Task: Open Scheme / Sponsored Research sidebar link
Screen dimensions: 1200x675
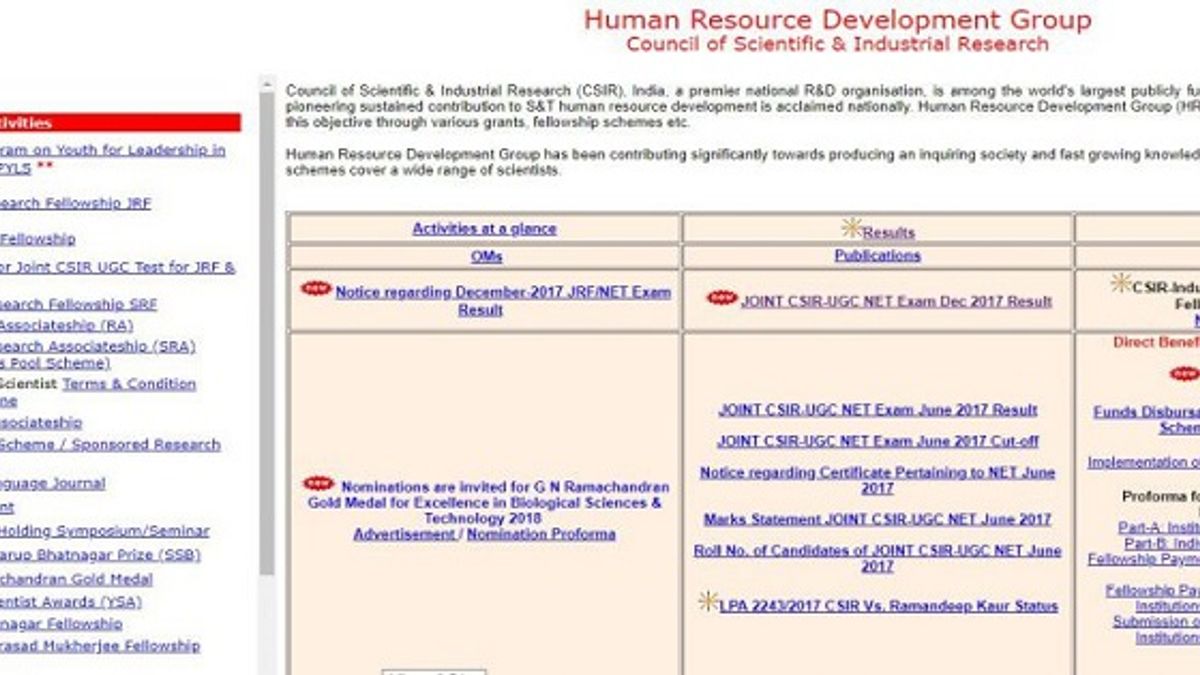Action: [110, 445]
